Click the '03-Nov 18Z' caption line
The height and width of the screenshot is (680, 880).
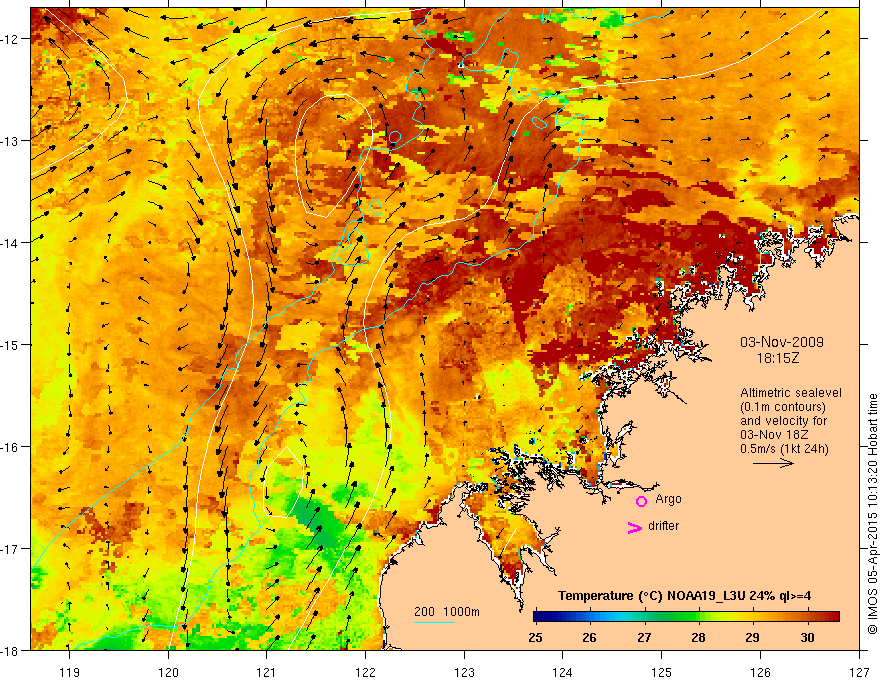770,435
